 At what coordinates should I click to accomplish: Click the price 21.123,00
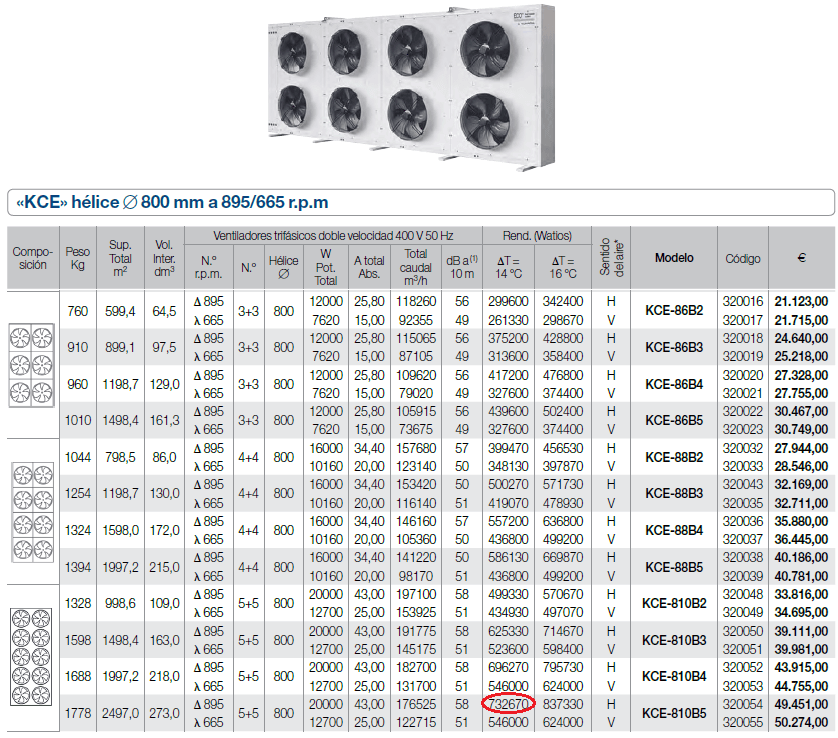[x=801, y=301]
